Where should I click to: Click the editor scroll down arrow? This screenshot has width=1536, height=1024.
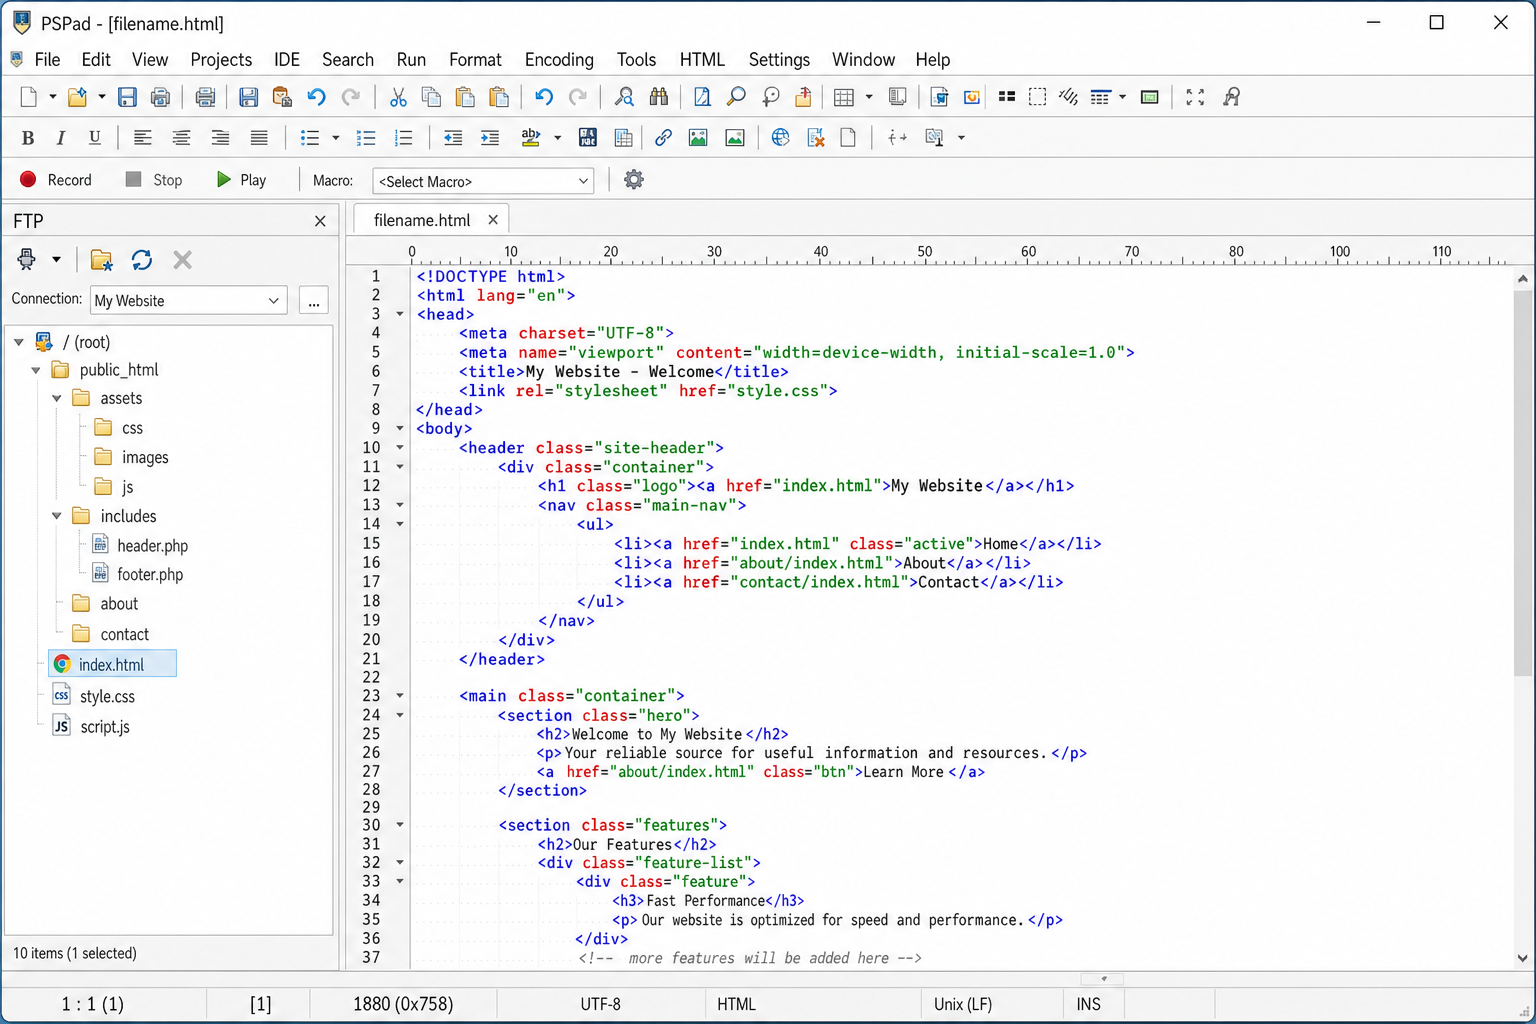[x=1523, y=958]
